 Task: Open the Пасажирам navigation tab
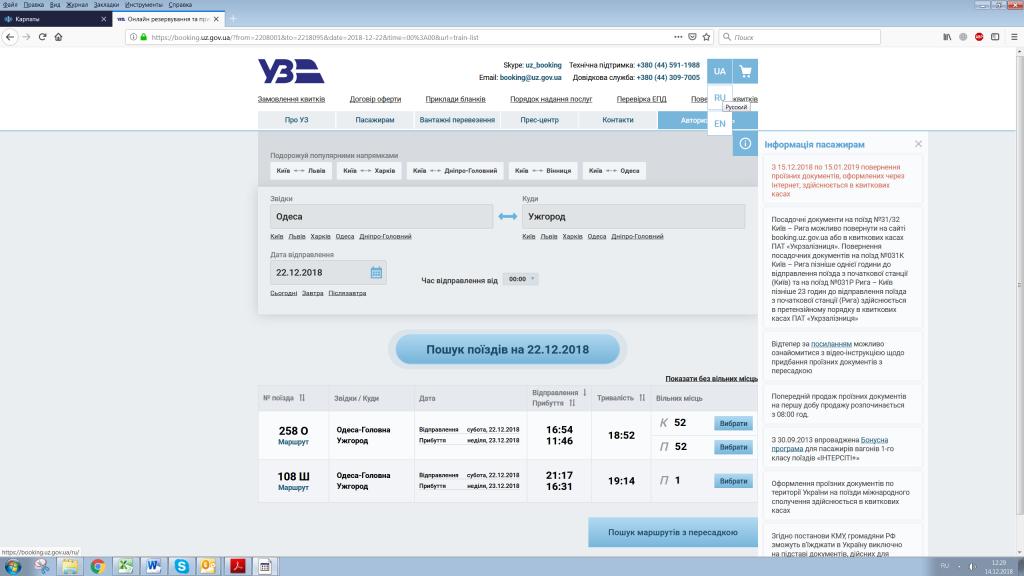(x=375, y=120)
